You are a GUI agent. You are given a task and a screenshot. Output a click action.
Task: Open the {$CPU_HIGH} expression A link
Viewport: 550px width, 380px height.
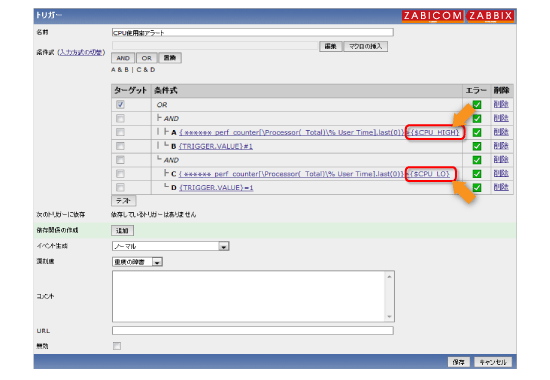[435, 132]
